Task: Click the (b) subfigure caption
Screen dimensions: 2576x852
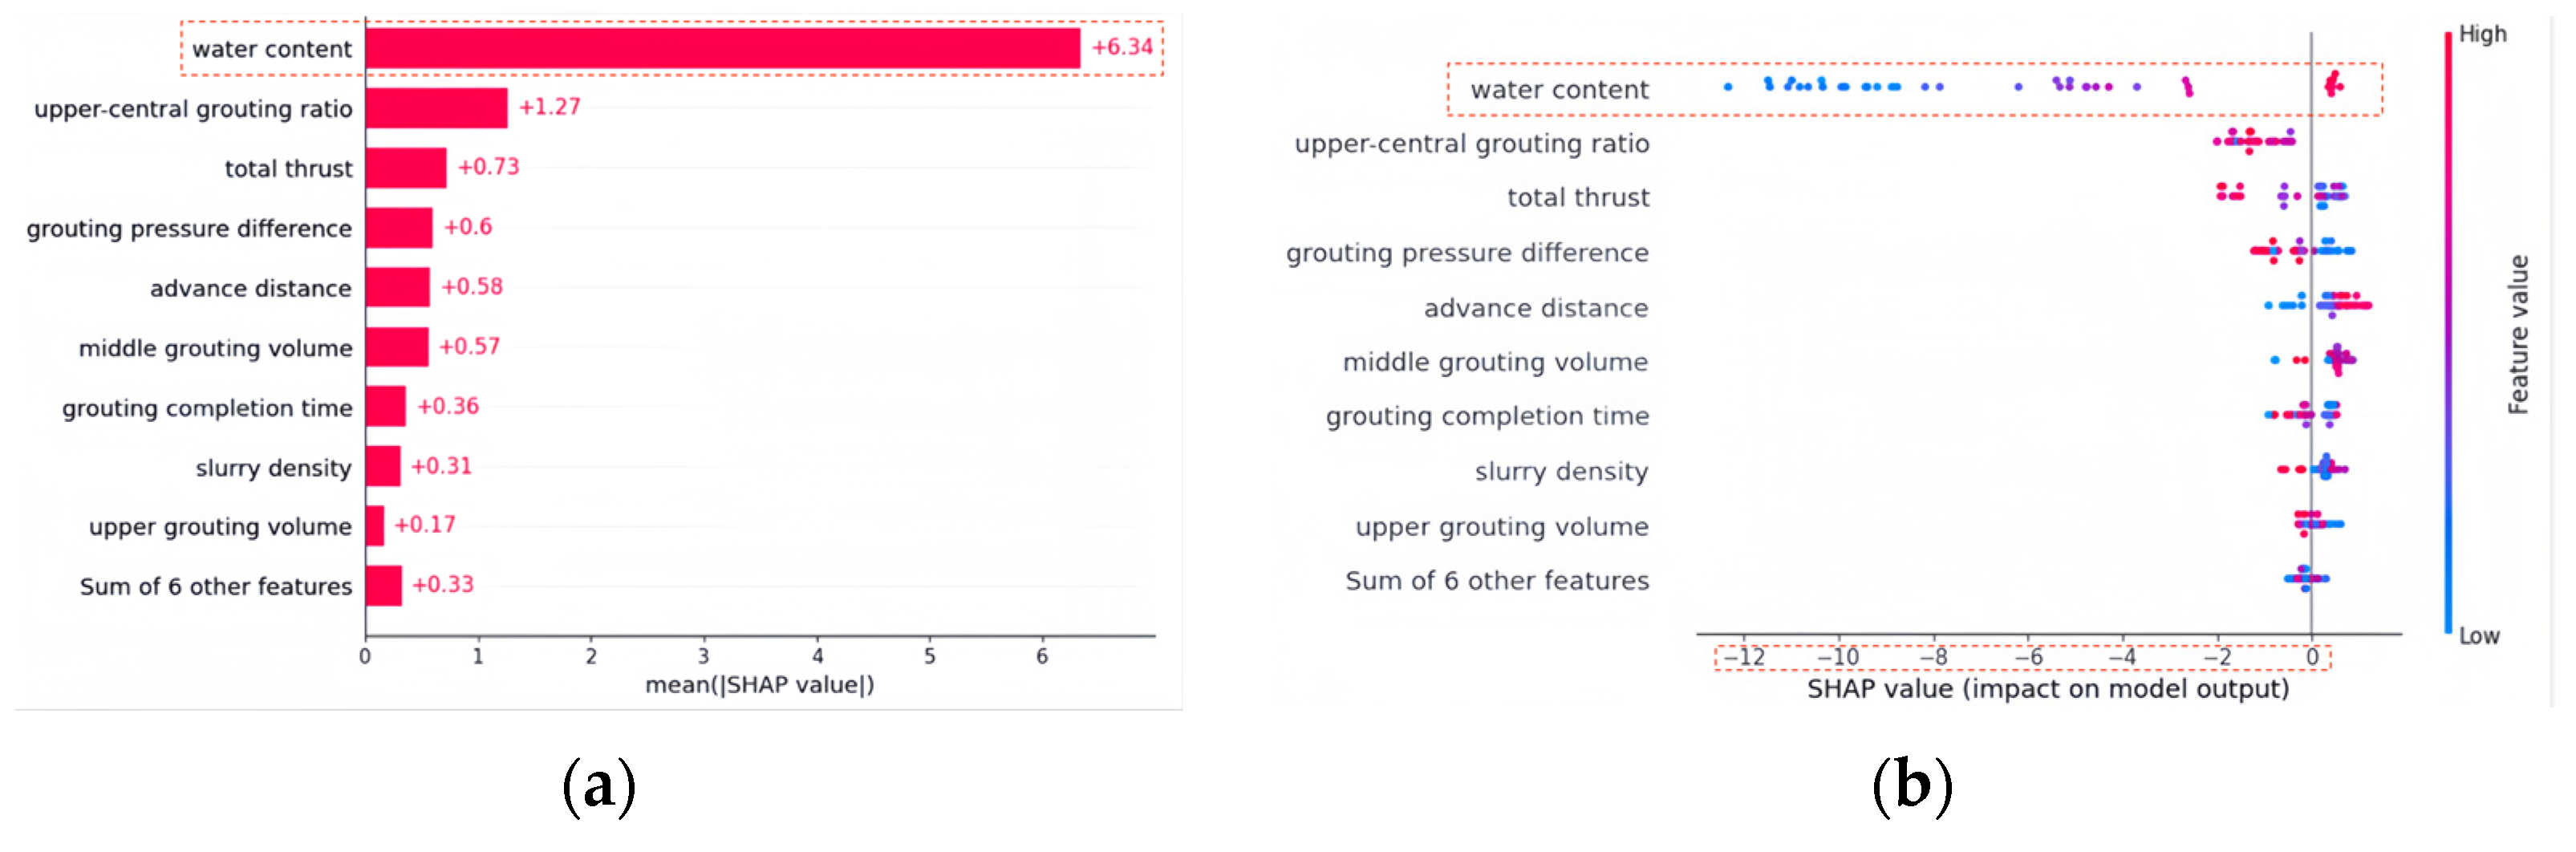Action: click(1911, 786)
